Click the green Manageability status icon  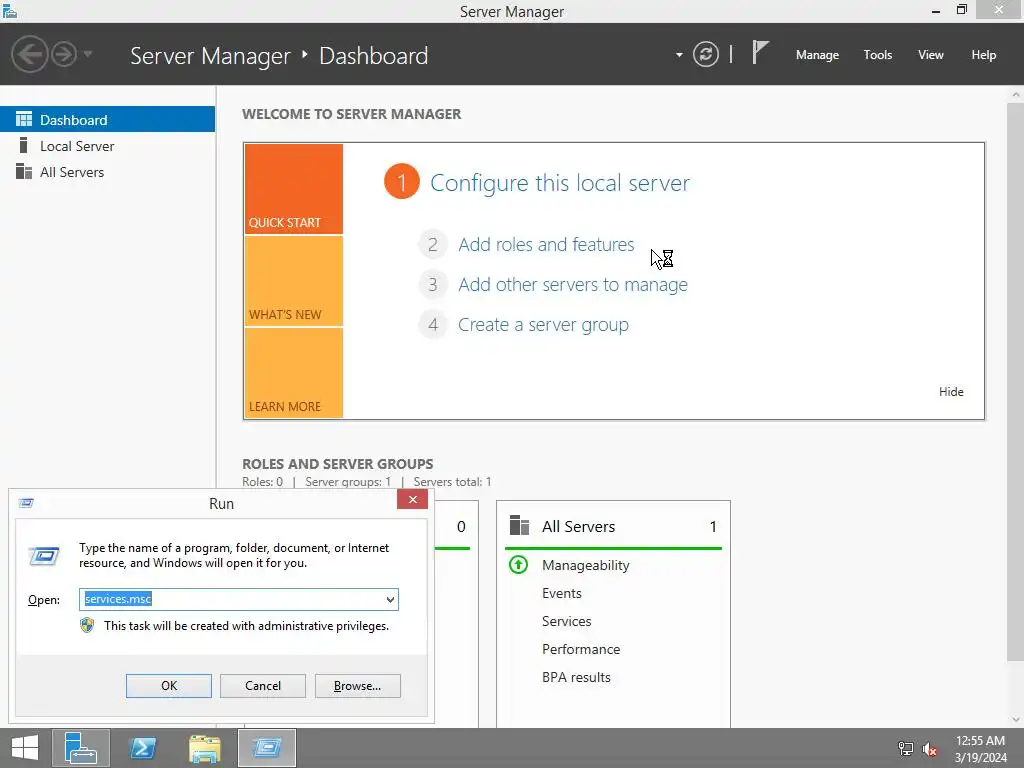coord(519,564)
